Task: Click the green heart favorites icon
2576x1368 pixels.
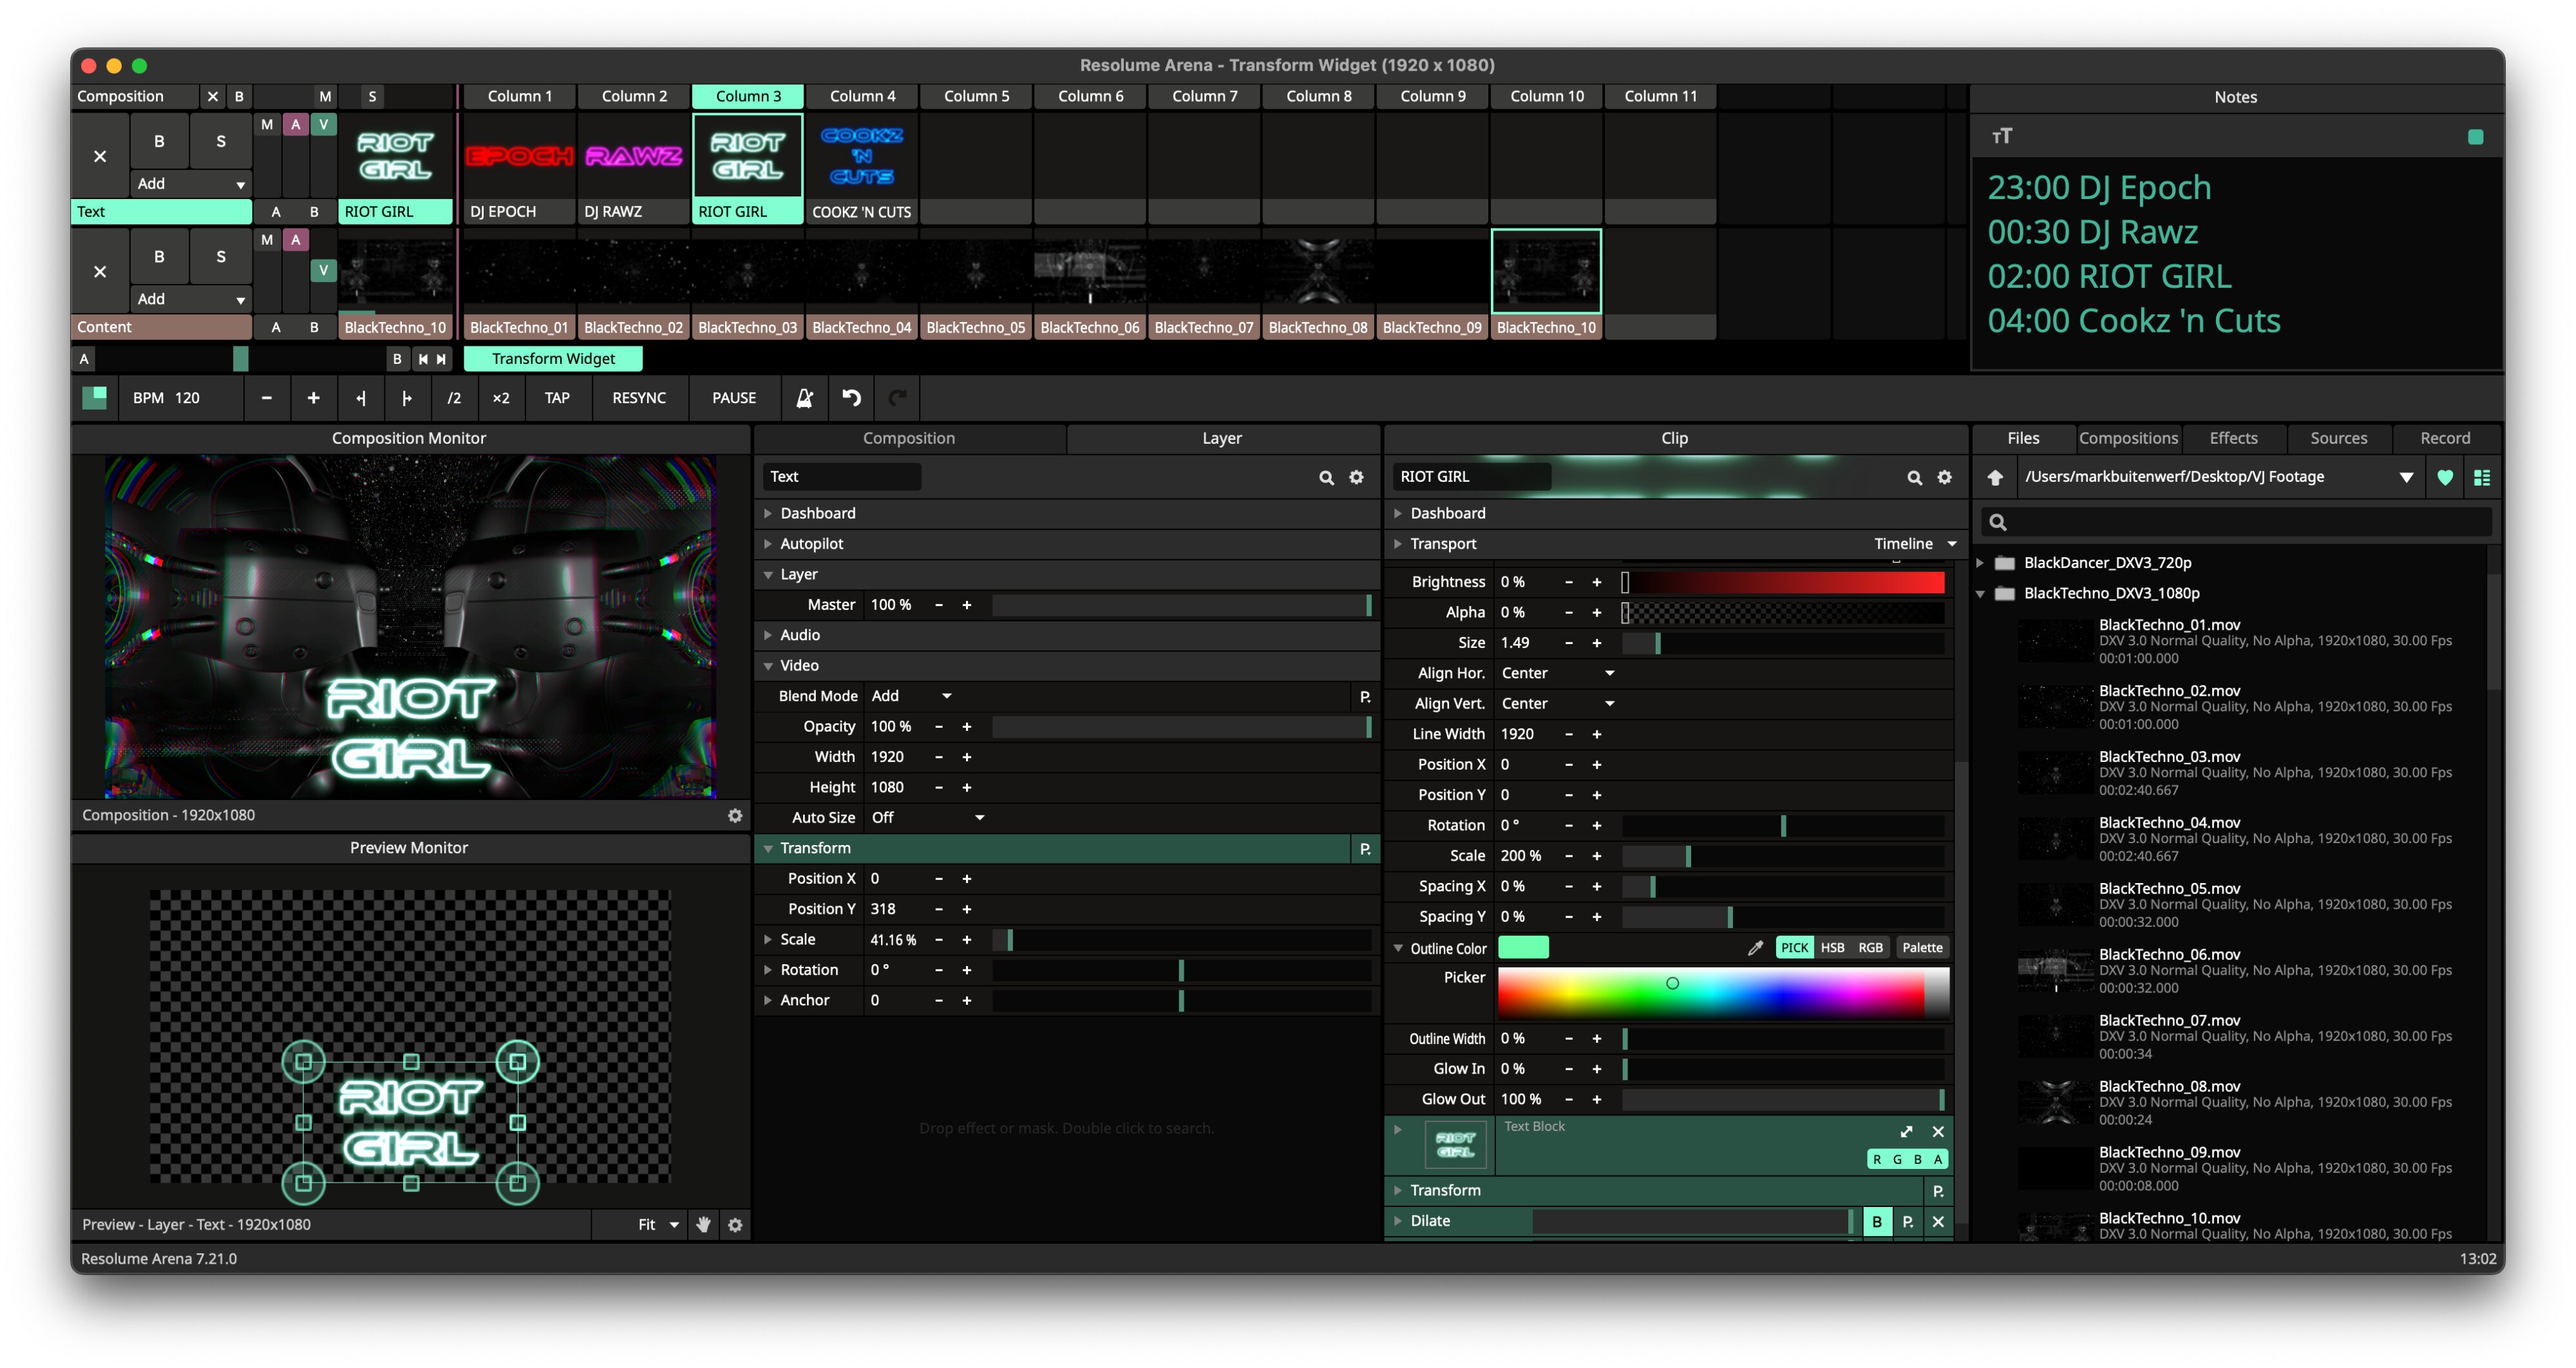Action: (2445, 477)
